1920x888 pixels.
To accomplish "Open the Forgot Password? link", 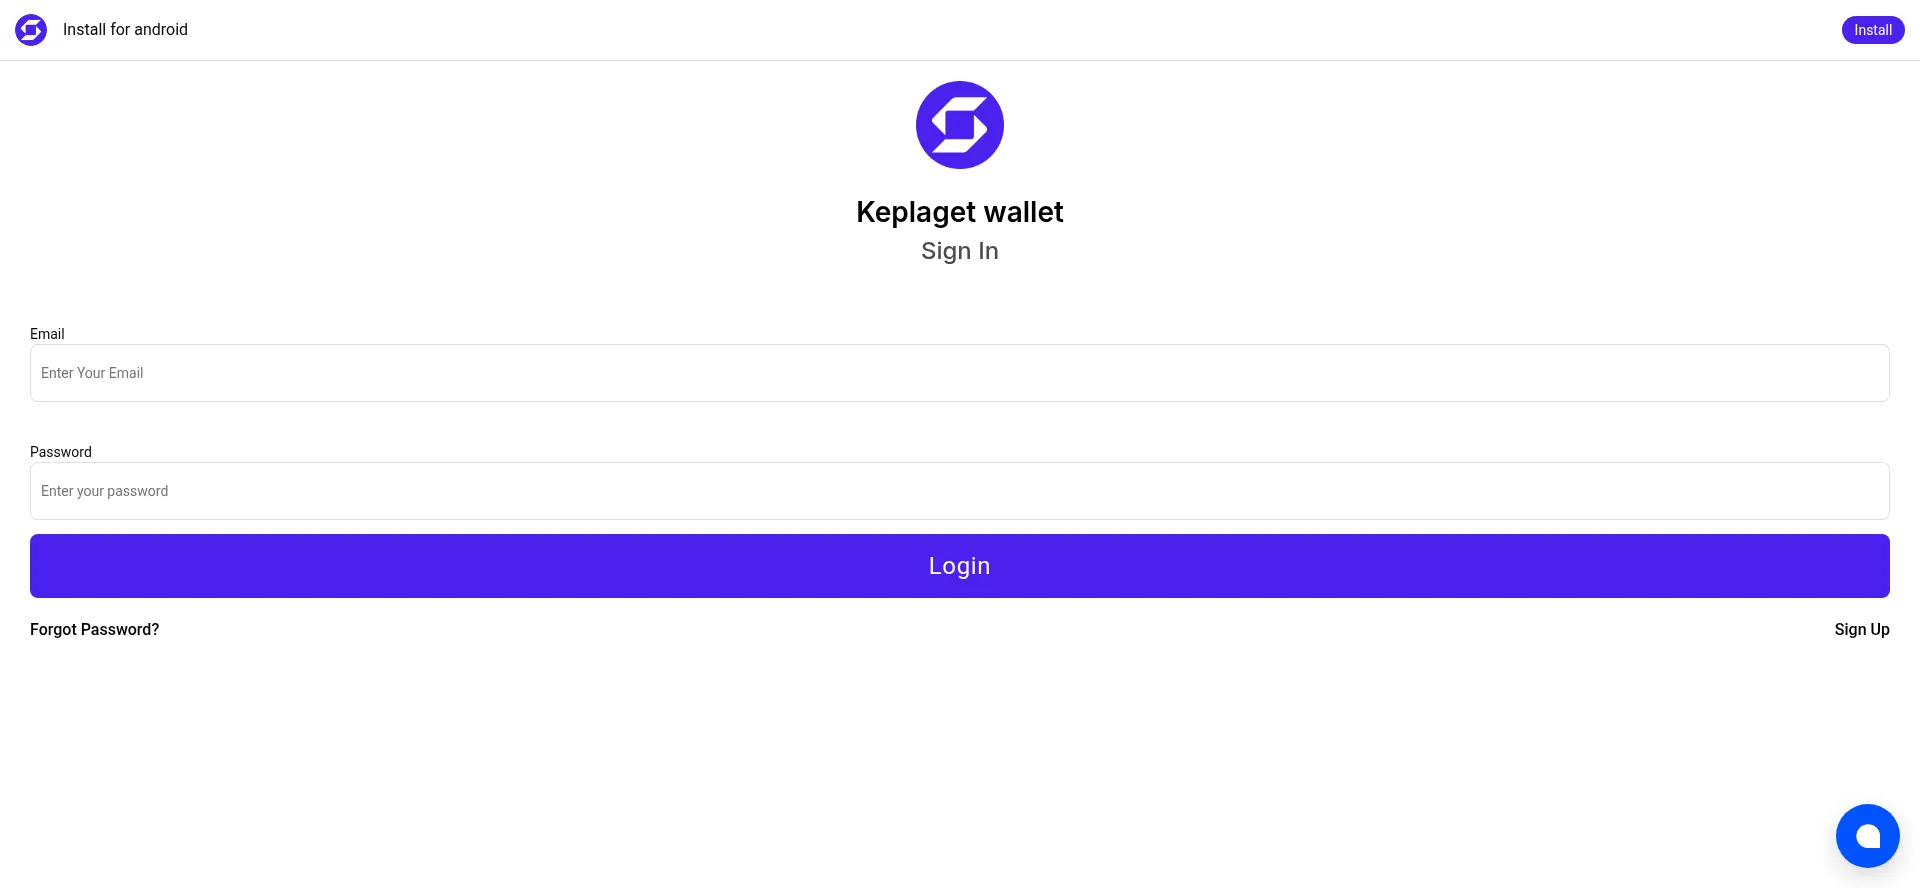I will point(95,629).
